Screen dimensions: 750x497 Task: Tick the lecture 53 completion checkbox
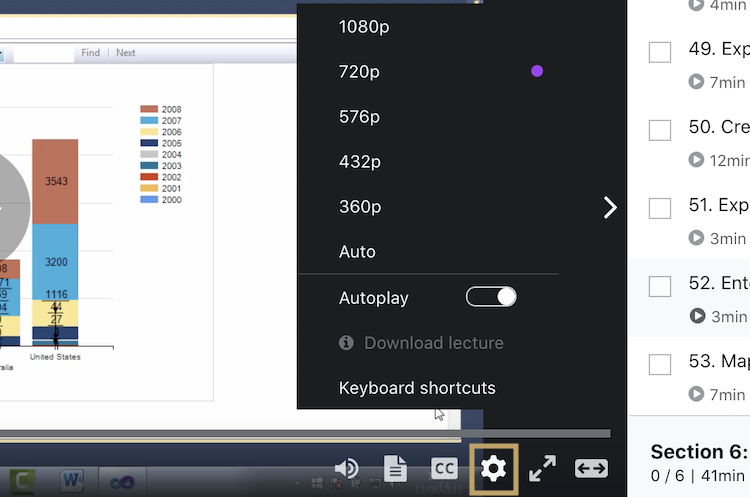coord(660,364)
